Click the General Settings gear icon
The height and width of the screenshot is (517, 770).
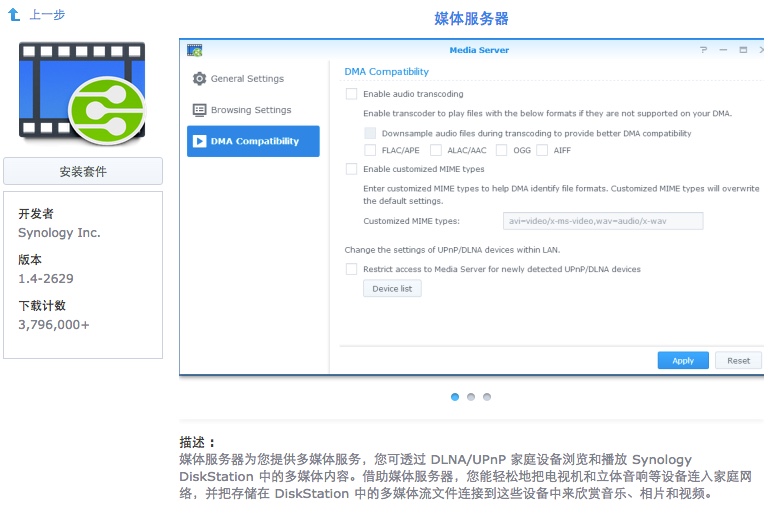(x=199, y=79)
